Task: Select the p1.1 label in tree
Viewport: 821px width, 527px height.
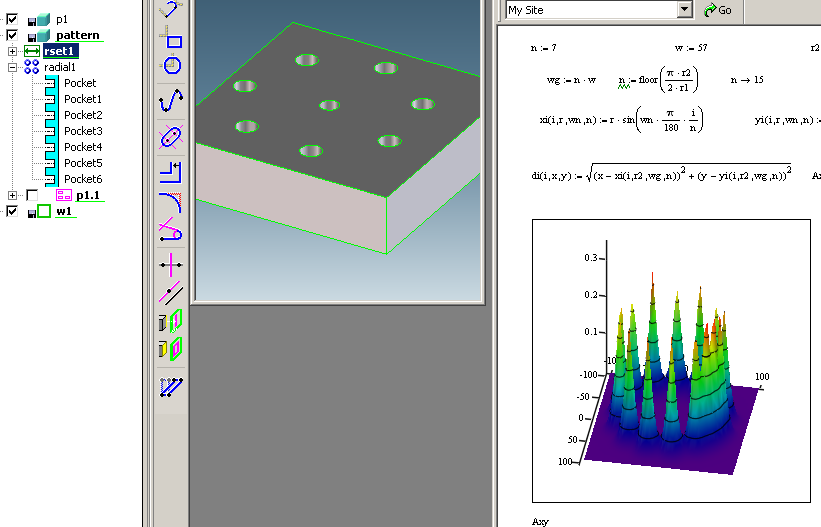Action: tap(88, 195)
